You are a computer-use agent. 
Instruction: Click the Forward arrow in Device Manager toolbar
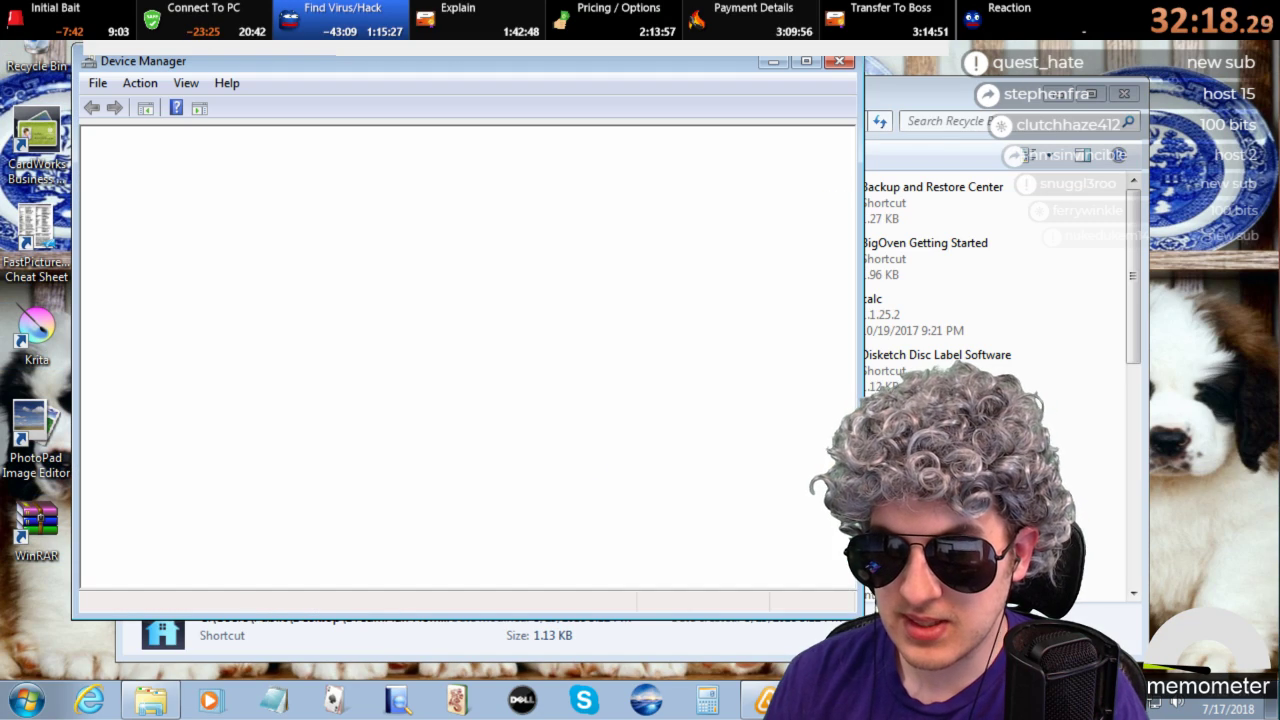114,108
